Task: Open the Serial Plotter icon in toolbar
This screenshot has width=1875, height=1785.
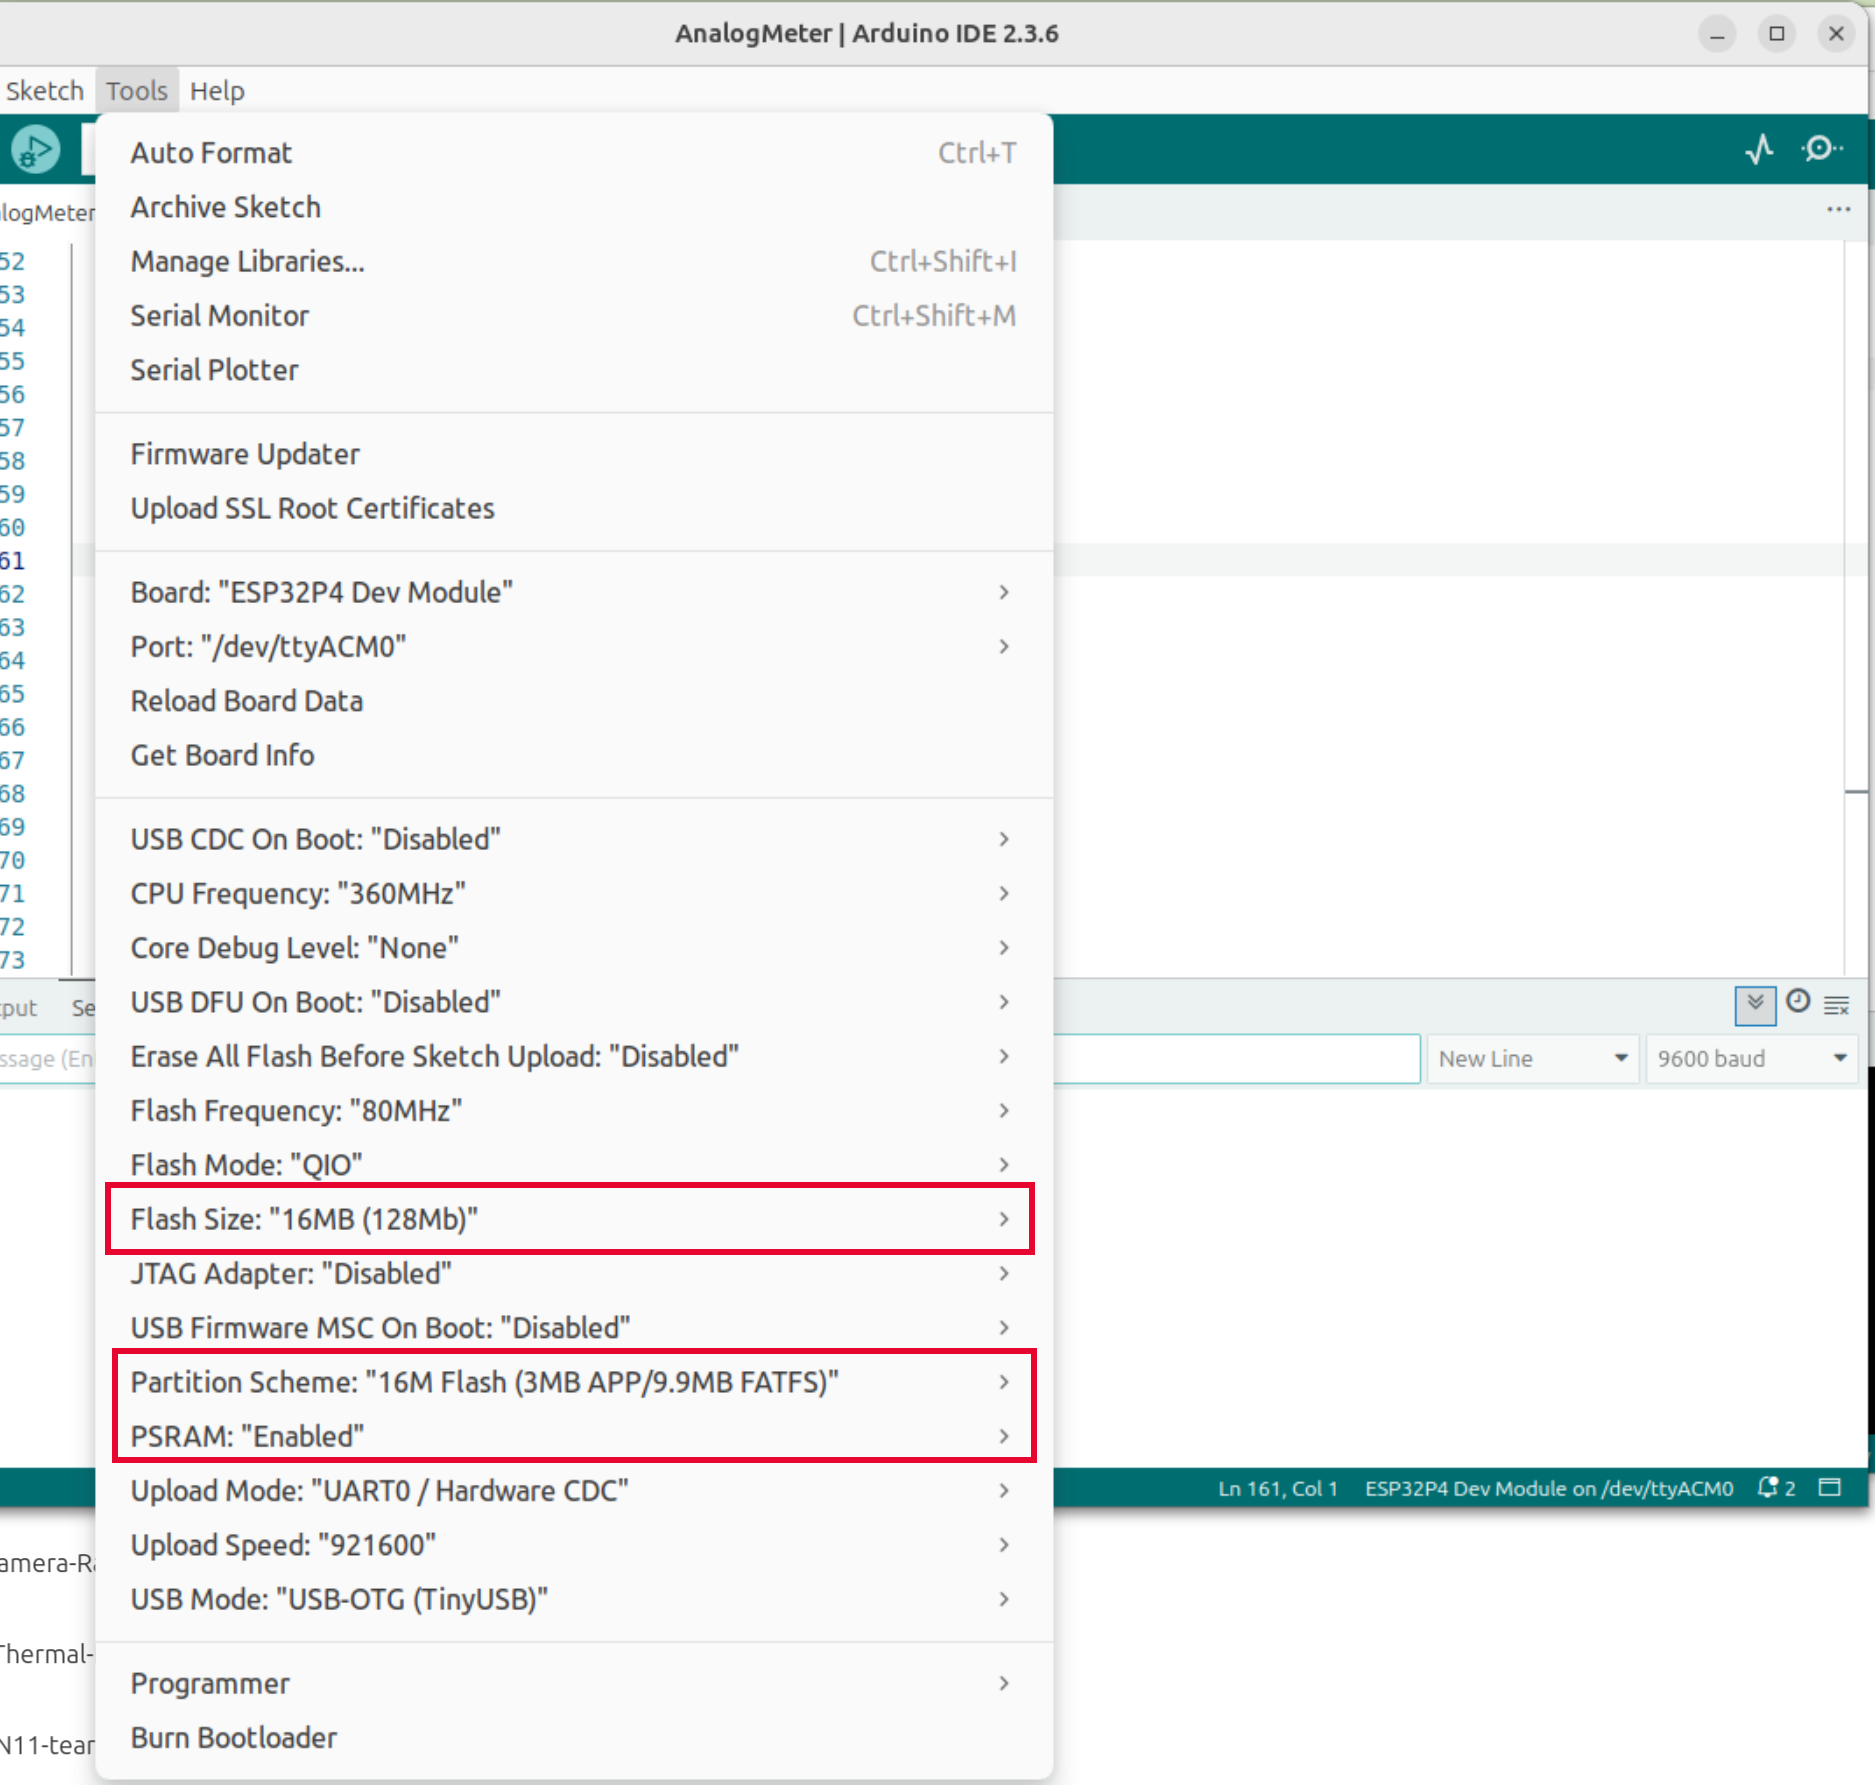Action: [1759, 149]
